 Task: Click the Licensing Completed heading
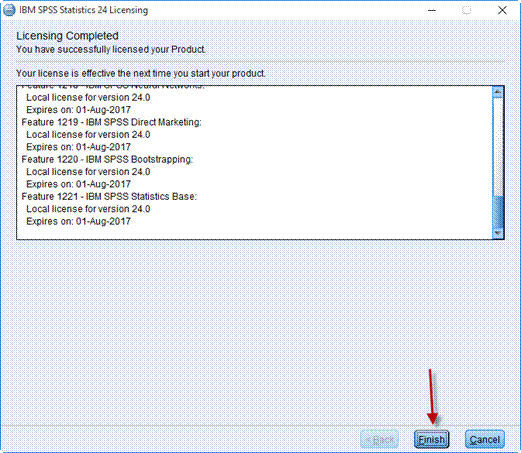click(x=67, y=36)
